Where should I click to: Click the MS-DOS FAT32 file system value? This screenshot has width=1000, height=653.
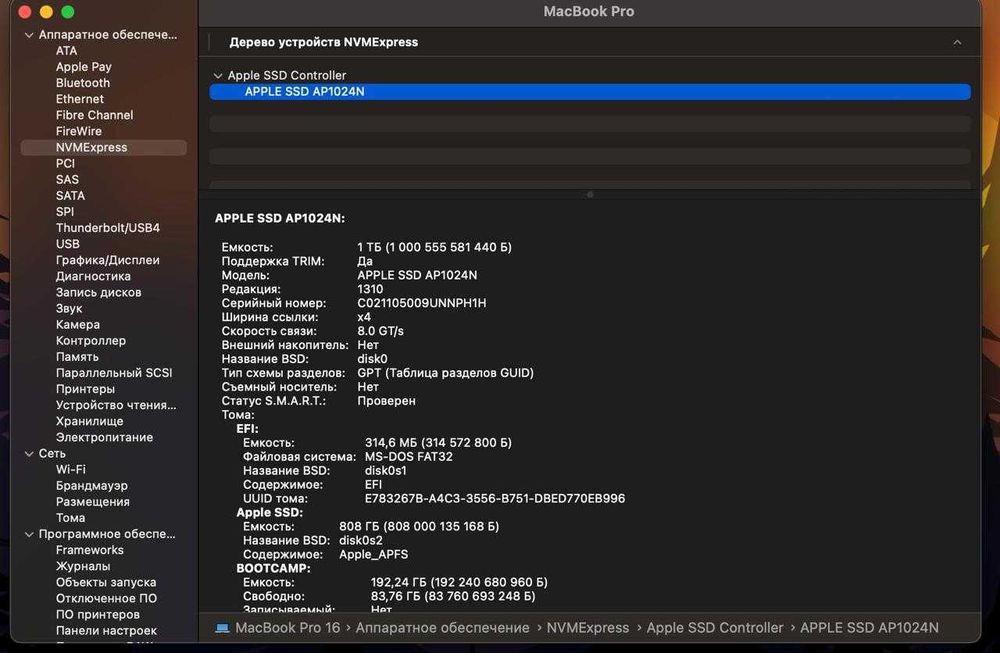tap(409, 457)
